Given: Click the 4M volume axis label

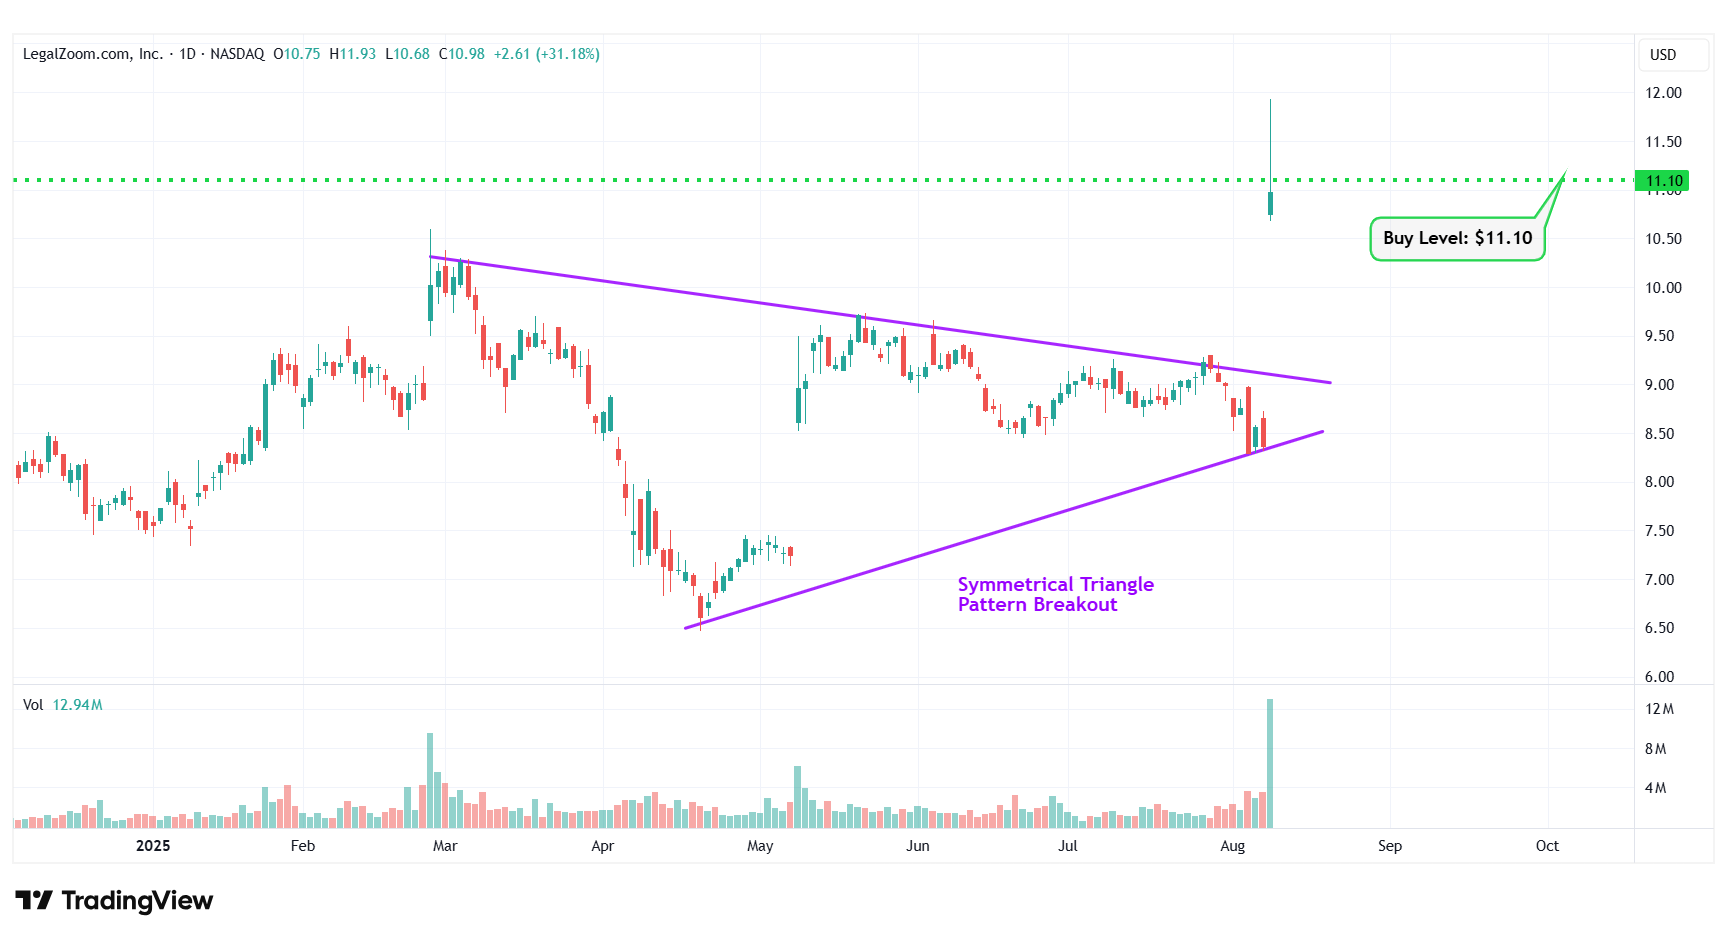Looking at the screenshot, I should 1656,788.
